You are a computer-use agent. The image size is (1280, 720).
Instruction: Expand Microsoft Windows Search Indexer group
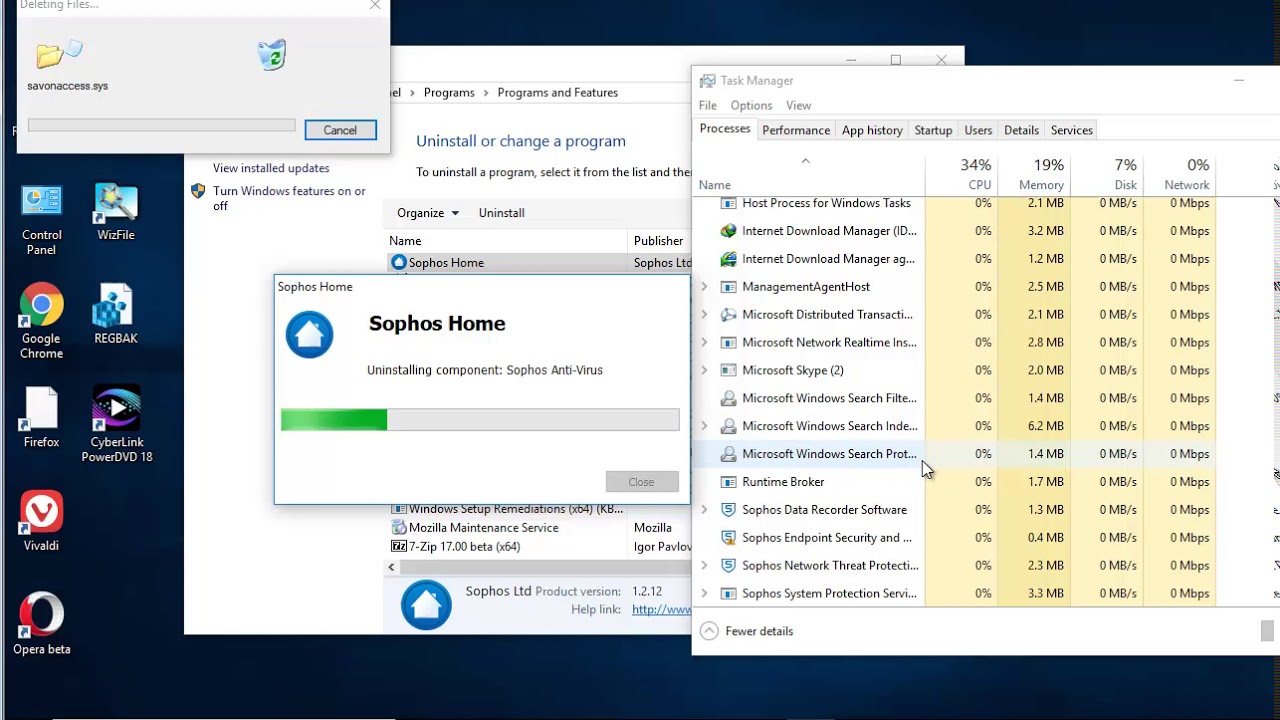pos(704,426)
